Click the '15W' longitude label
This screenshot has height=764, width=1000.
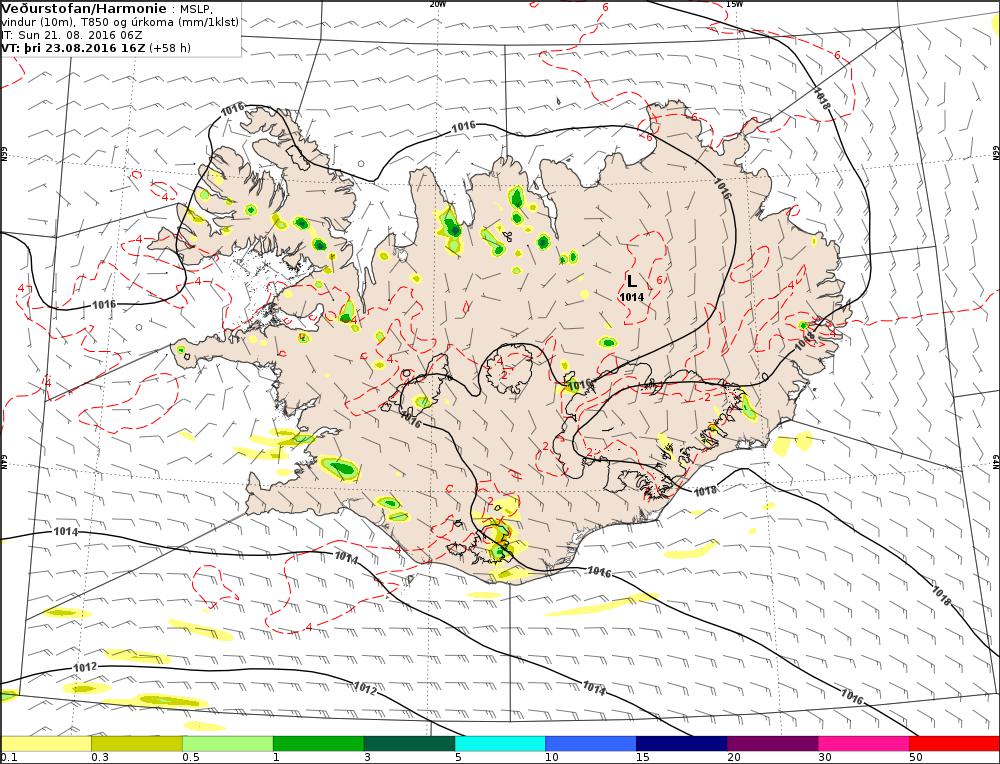[x=735, y=4]
